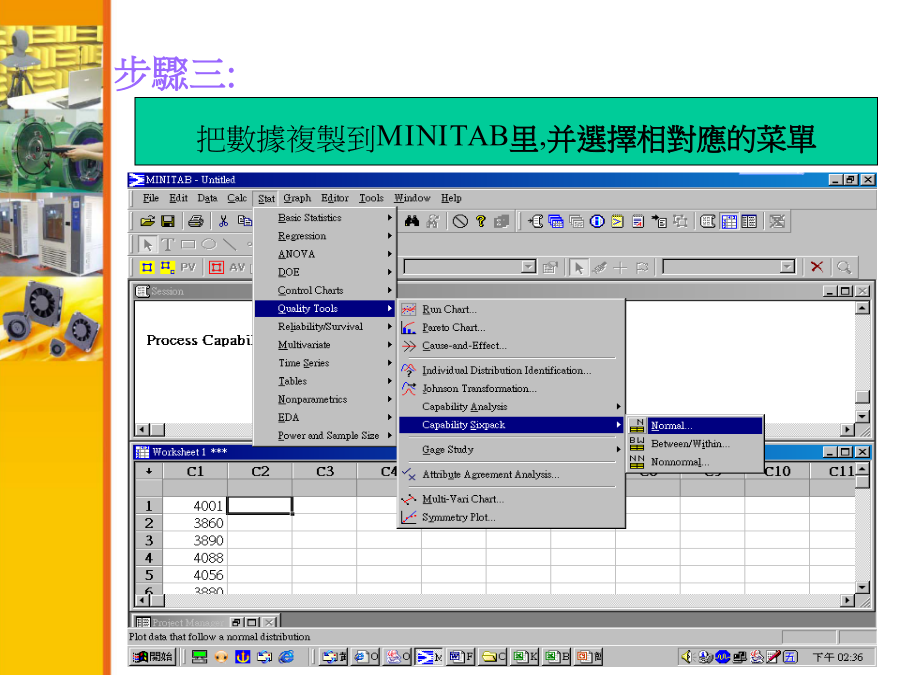Expand the DOE submenu
Viewport: 900px width, 675px height.
(x=324, y=272)
